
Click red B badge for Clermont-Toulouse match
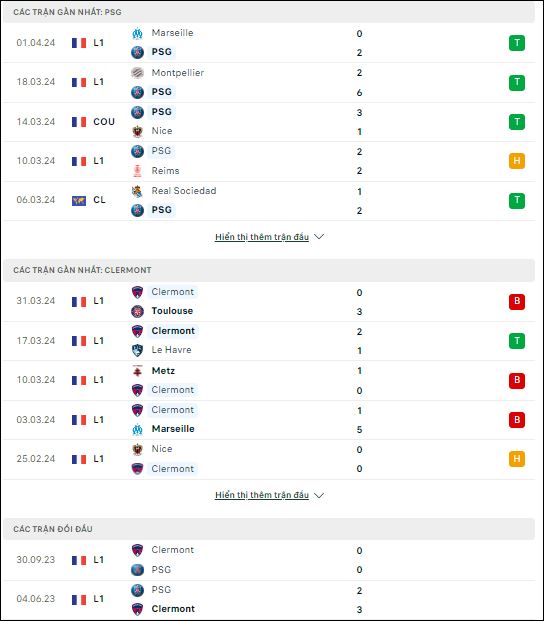click(x=517, y=301)
